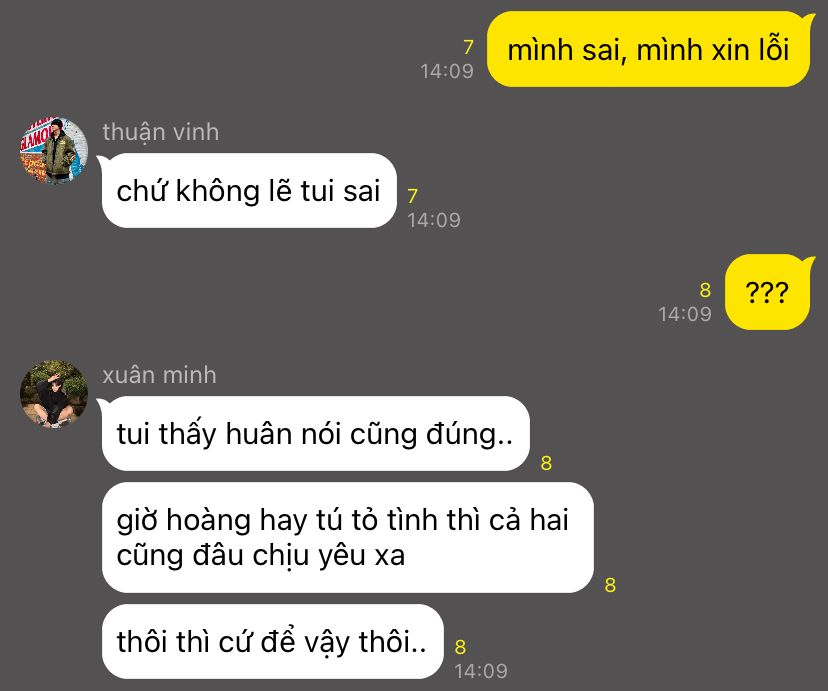Tap unread count 8 beside the 'yêu xa' message
Viewport: 828px width, 691px height.
tap(610, 585)
